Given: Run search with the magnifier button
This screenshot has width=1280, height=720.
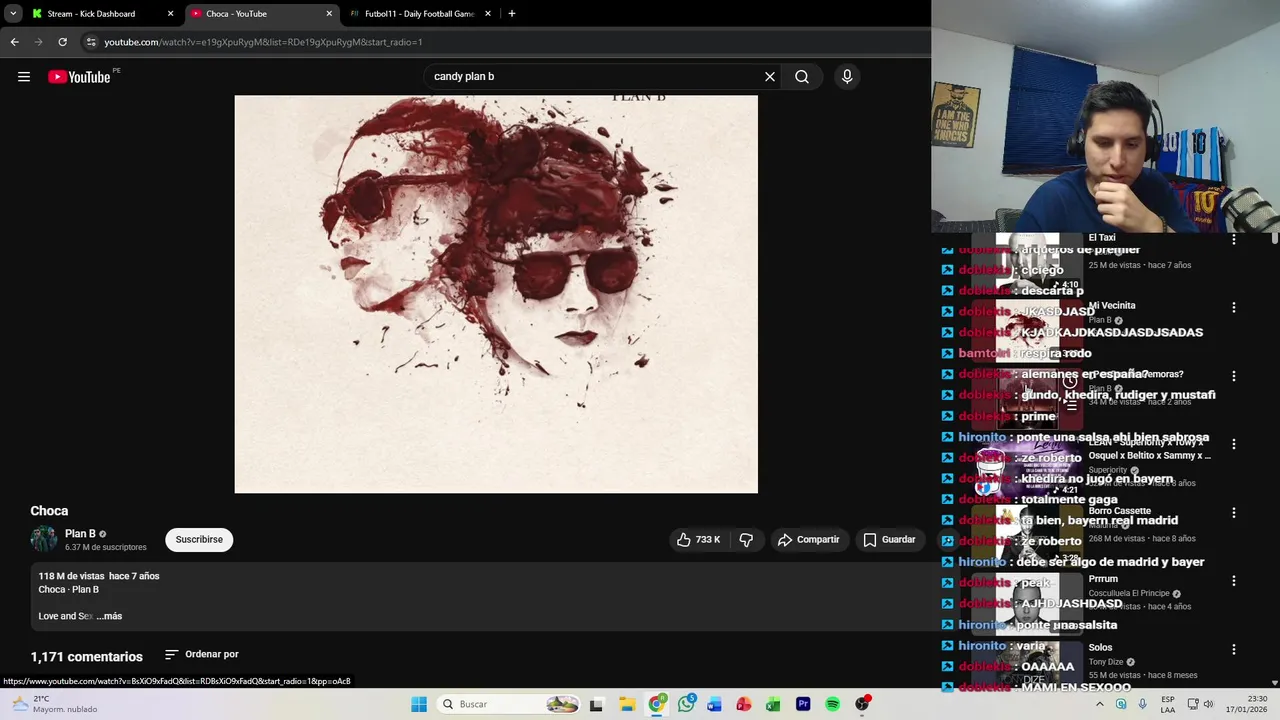Looking at the screenshot, I should [x=802, y=77].
